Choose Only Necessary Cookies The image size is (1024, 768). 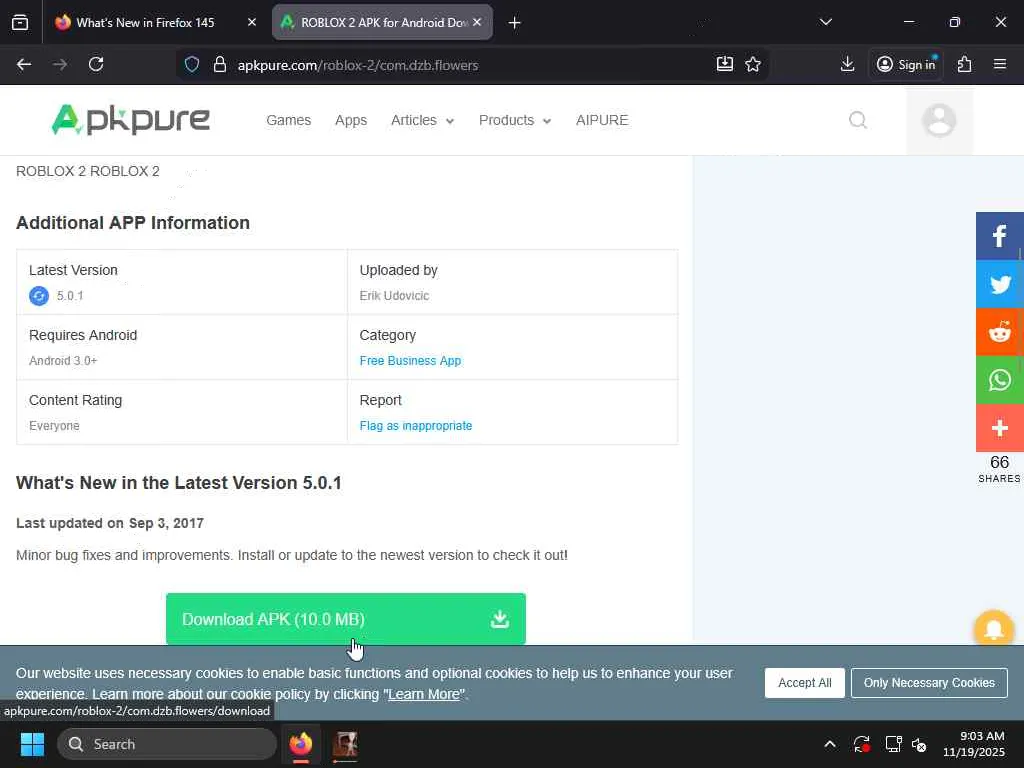929,683
